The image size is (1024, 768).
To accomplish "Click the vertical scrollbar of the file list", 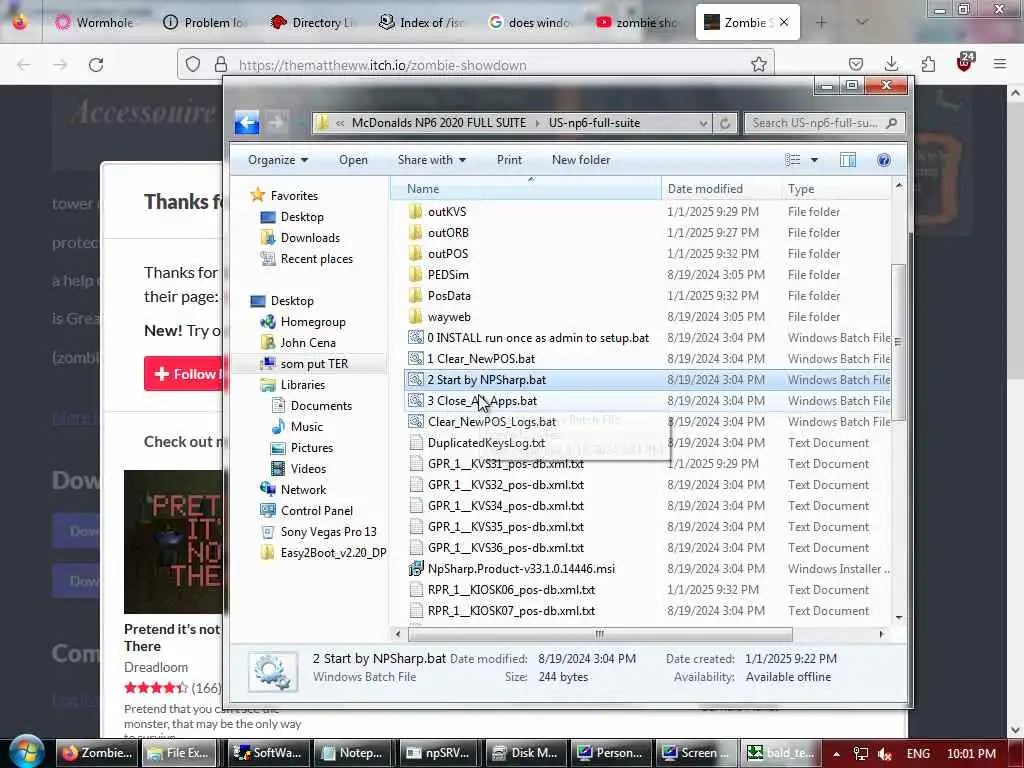I will coord(898,342).
